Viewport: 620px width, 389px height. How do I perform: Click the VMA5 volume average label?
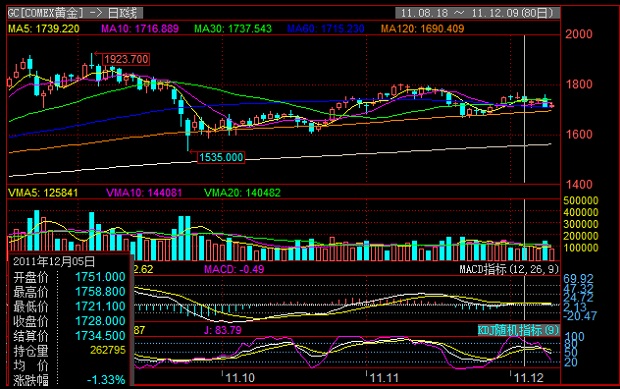pyautogui.click(x=43, y=193)
